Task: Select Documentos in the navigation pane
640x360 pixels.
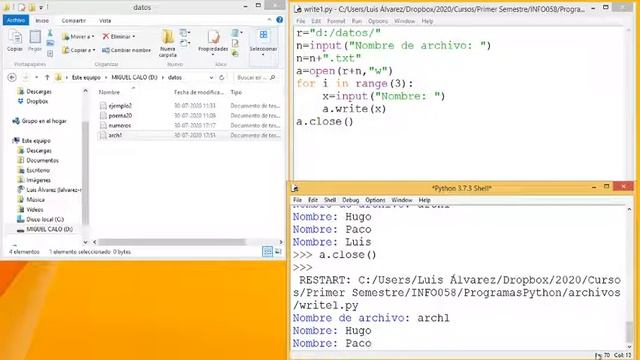Action: pyautogui.click(x=42, y=160)
